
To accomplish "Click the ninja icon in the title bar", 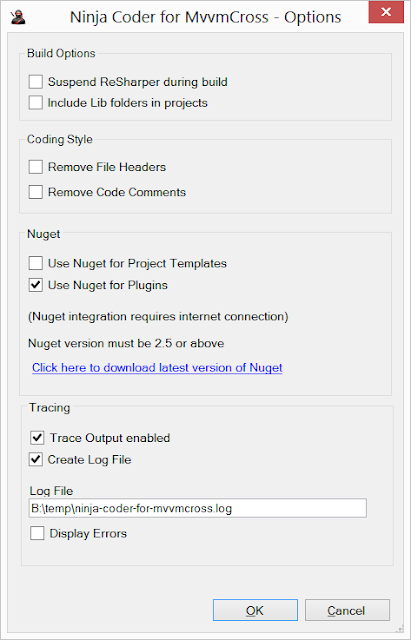I will coord(18,17).
